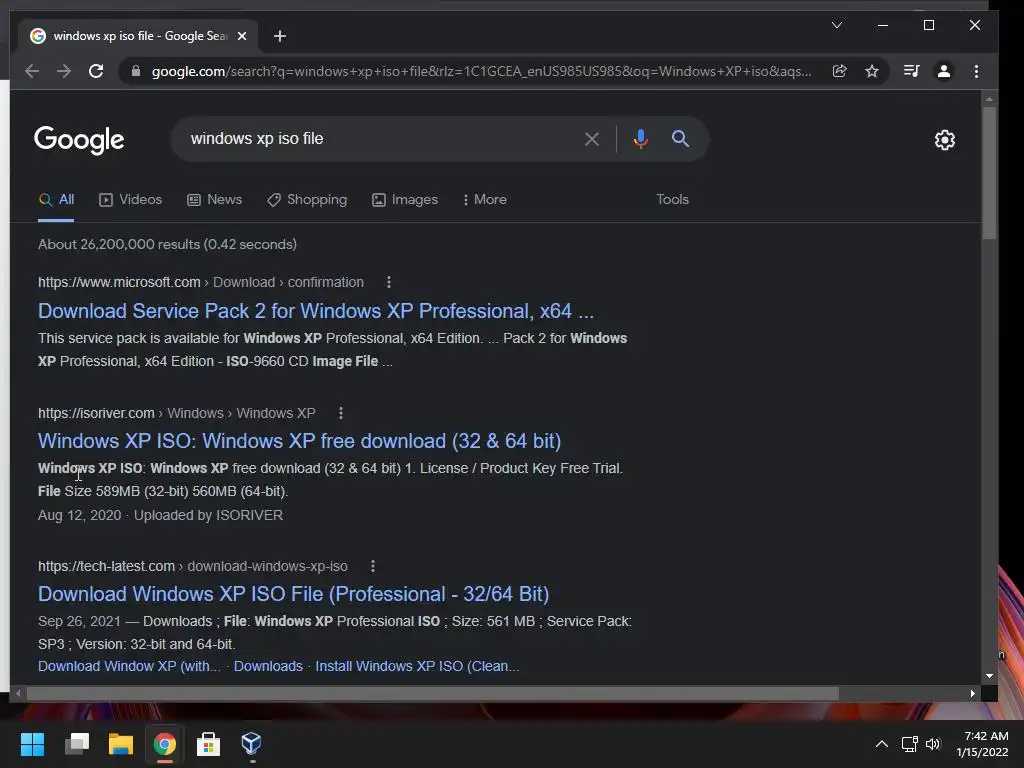Select the All results tab
The height and width of the screenshot is (768, 1024).
click(x=56, y=200)
